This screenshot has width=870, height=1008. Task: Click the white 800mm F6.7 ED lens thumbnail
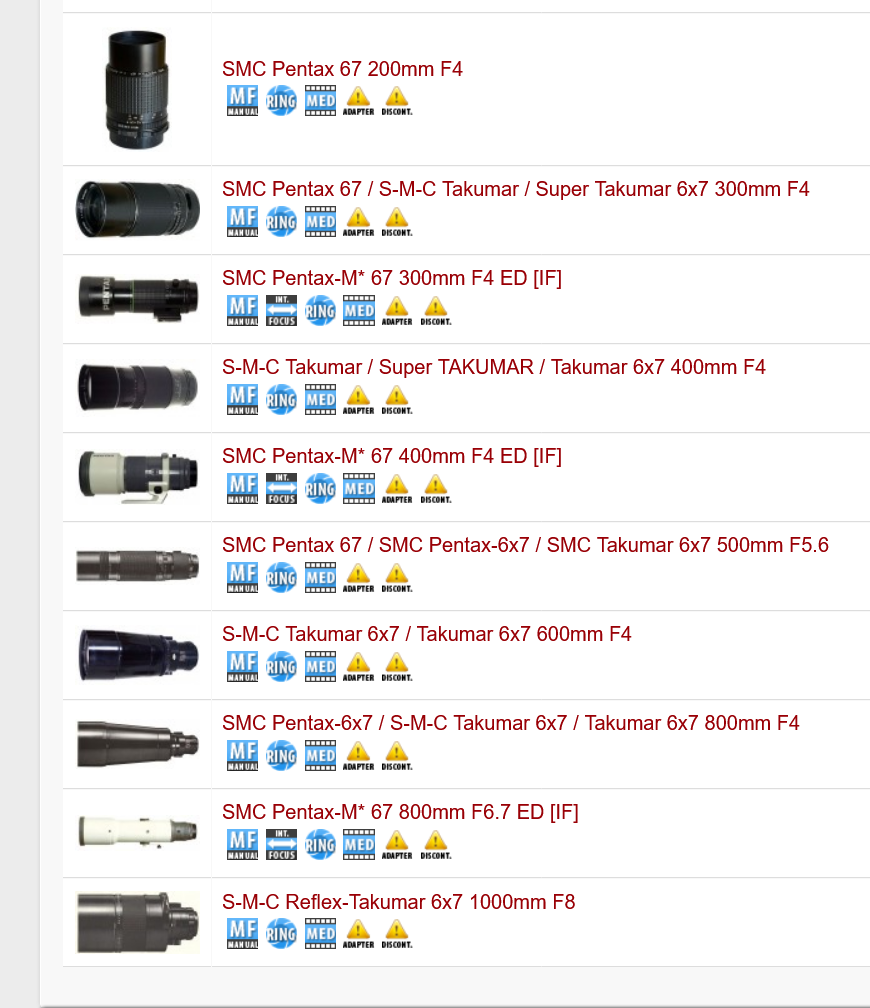138,831
